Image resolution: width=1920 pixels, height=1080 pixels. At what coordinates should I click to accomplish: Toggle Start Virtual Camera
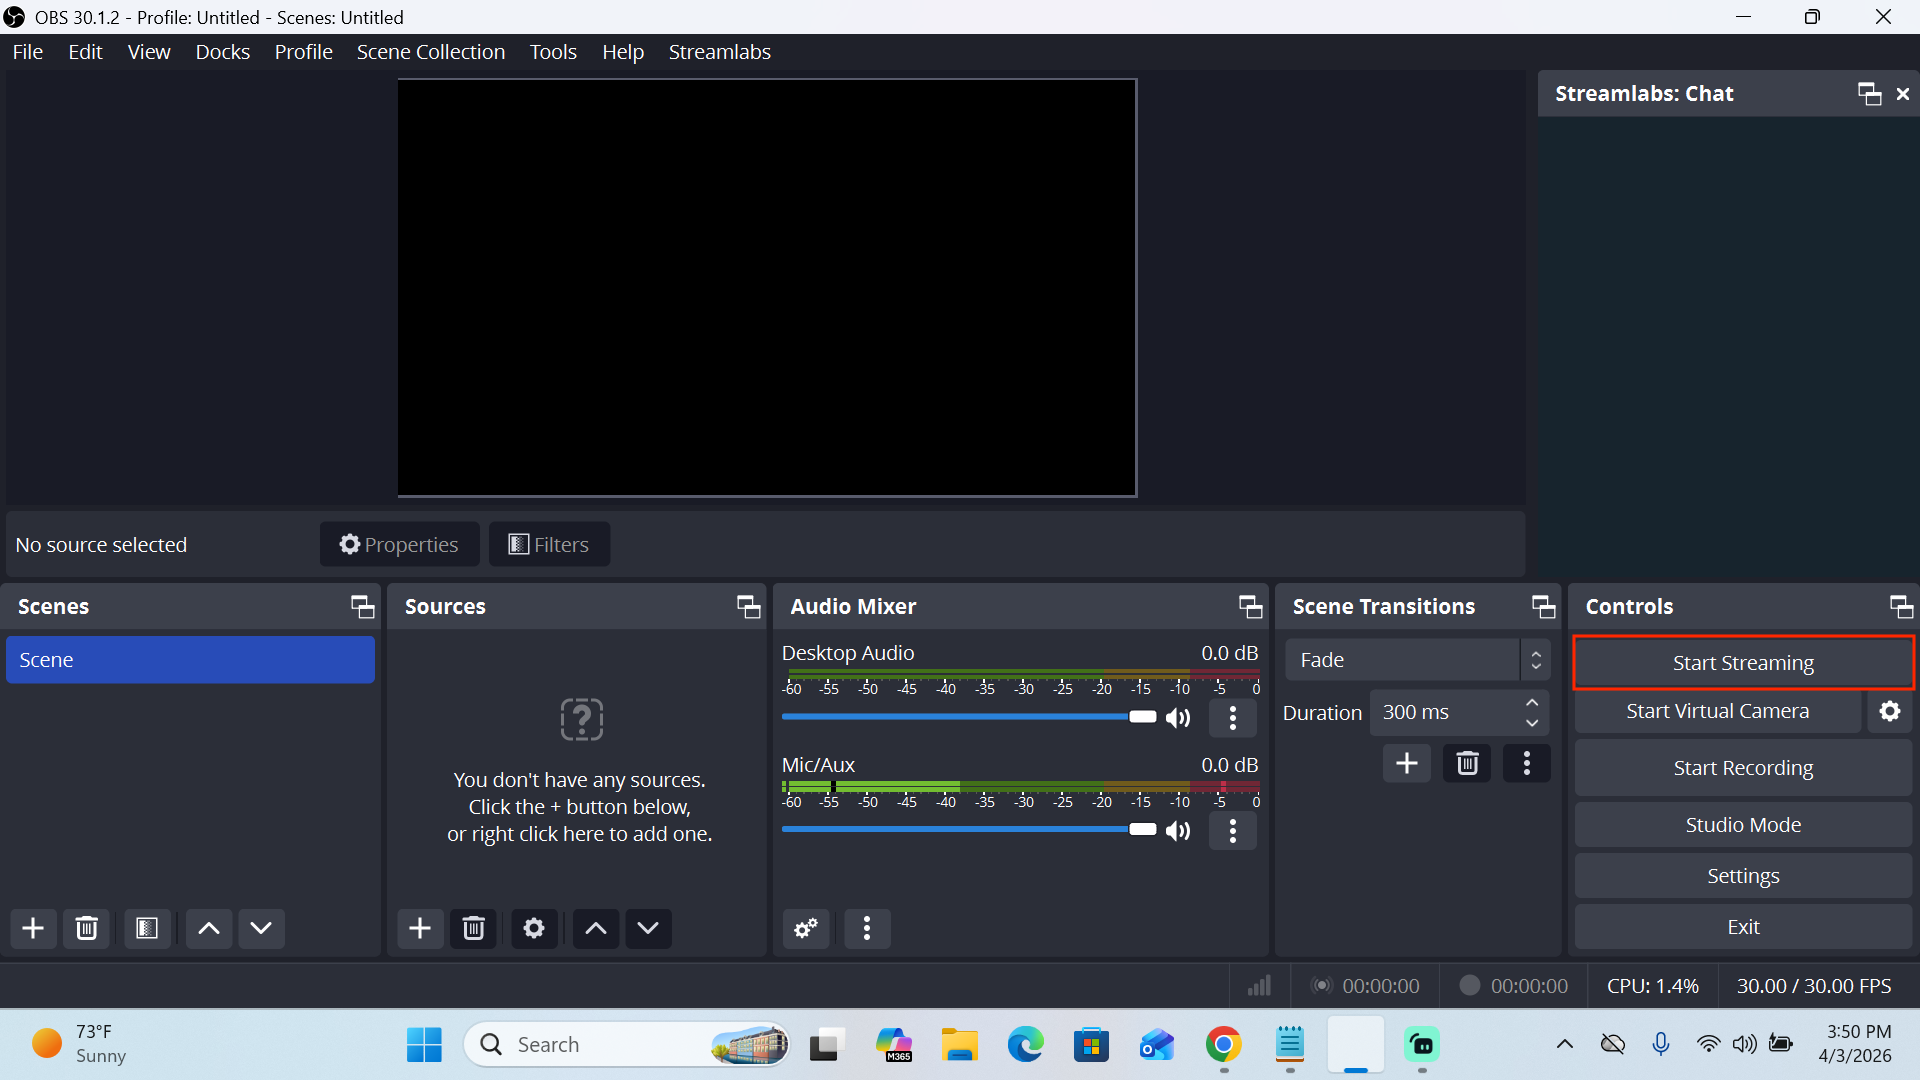1718,711
